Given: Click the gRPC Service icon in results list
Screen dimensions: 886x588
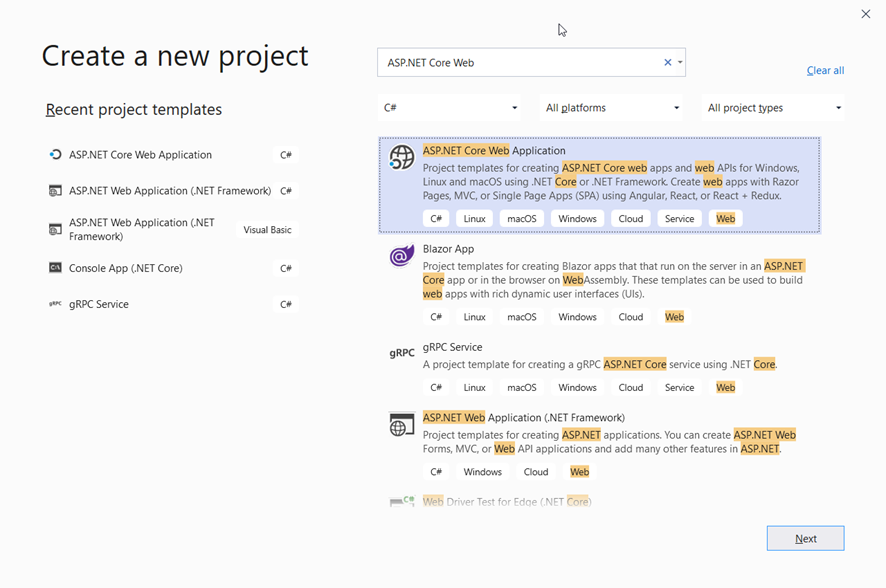Looking at the screenshot, I should (402, 353).
